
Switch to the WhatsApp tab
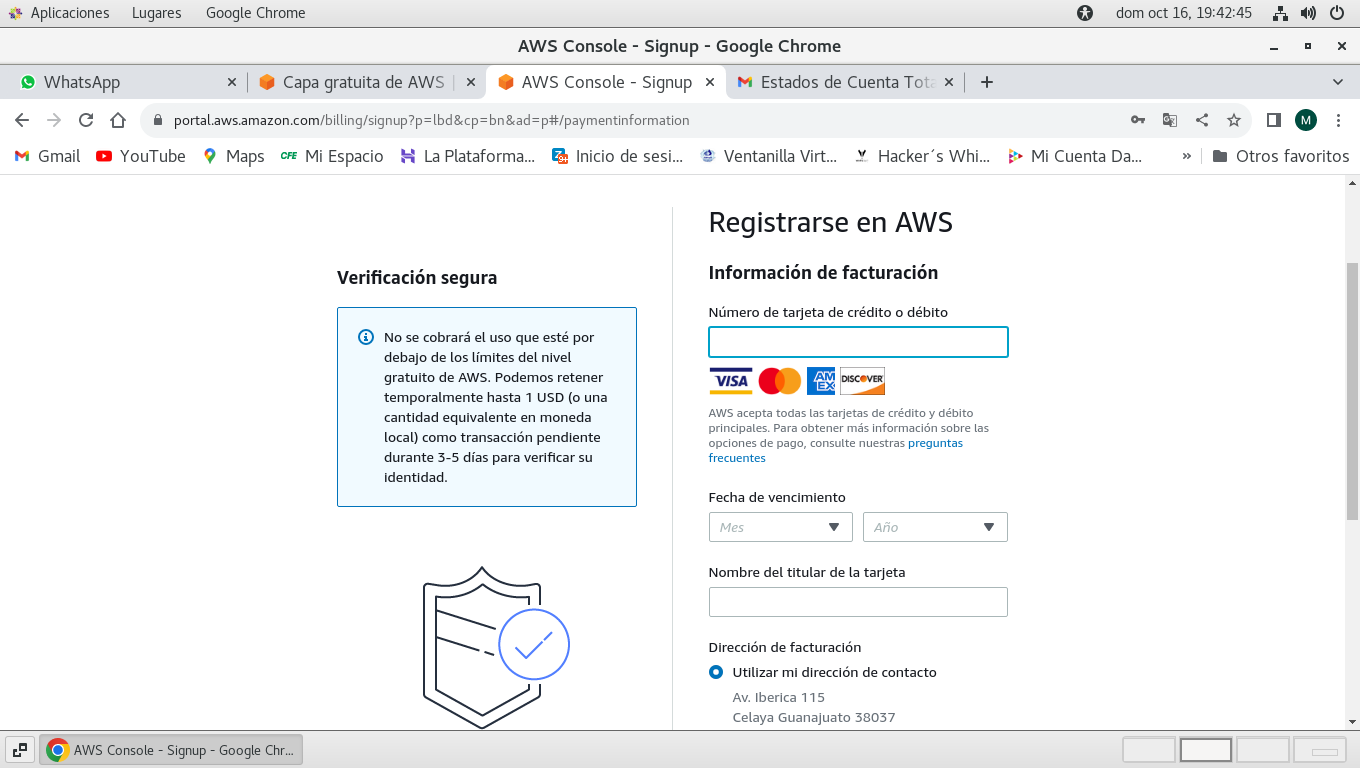(120, 82)
